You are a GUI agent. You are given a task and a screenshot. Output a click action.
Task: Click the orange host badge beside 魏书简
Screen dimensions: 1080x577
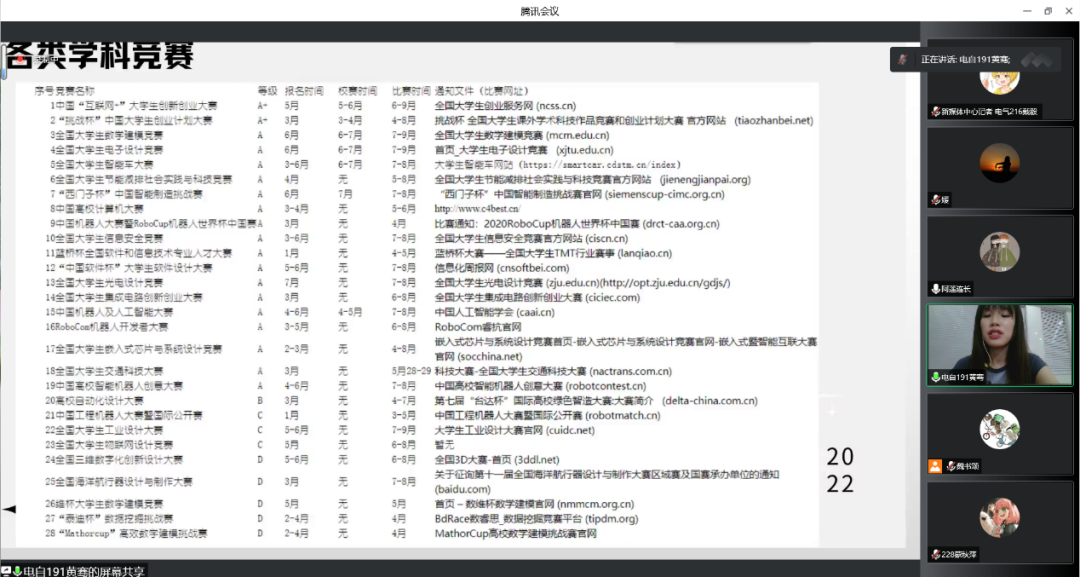935,466
